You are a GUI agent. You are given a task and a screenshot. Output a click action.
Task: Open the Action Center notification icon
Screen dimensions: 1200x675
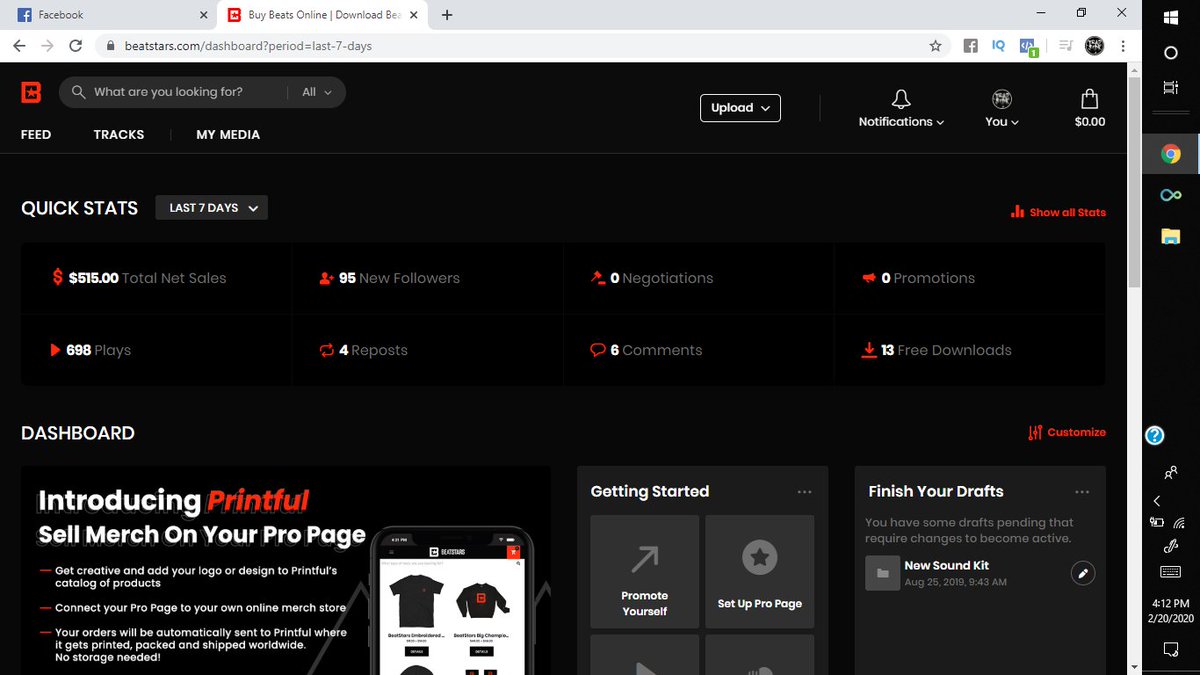1171,650
